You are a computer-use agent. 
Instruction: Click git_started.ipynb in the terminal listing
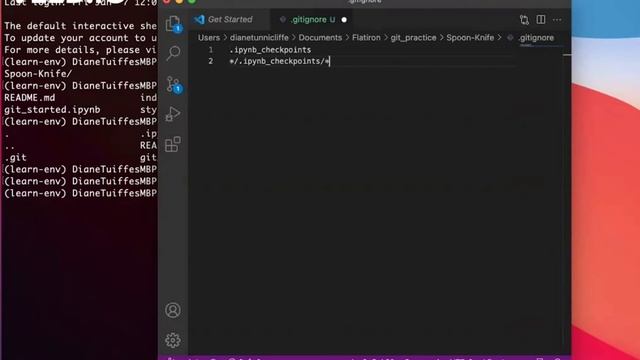point(52,110)
